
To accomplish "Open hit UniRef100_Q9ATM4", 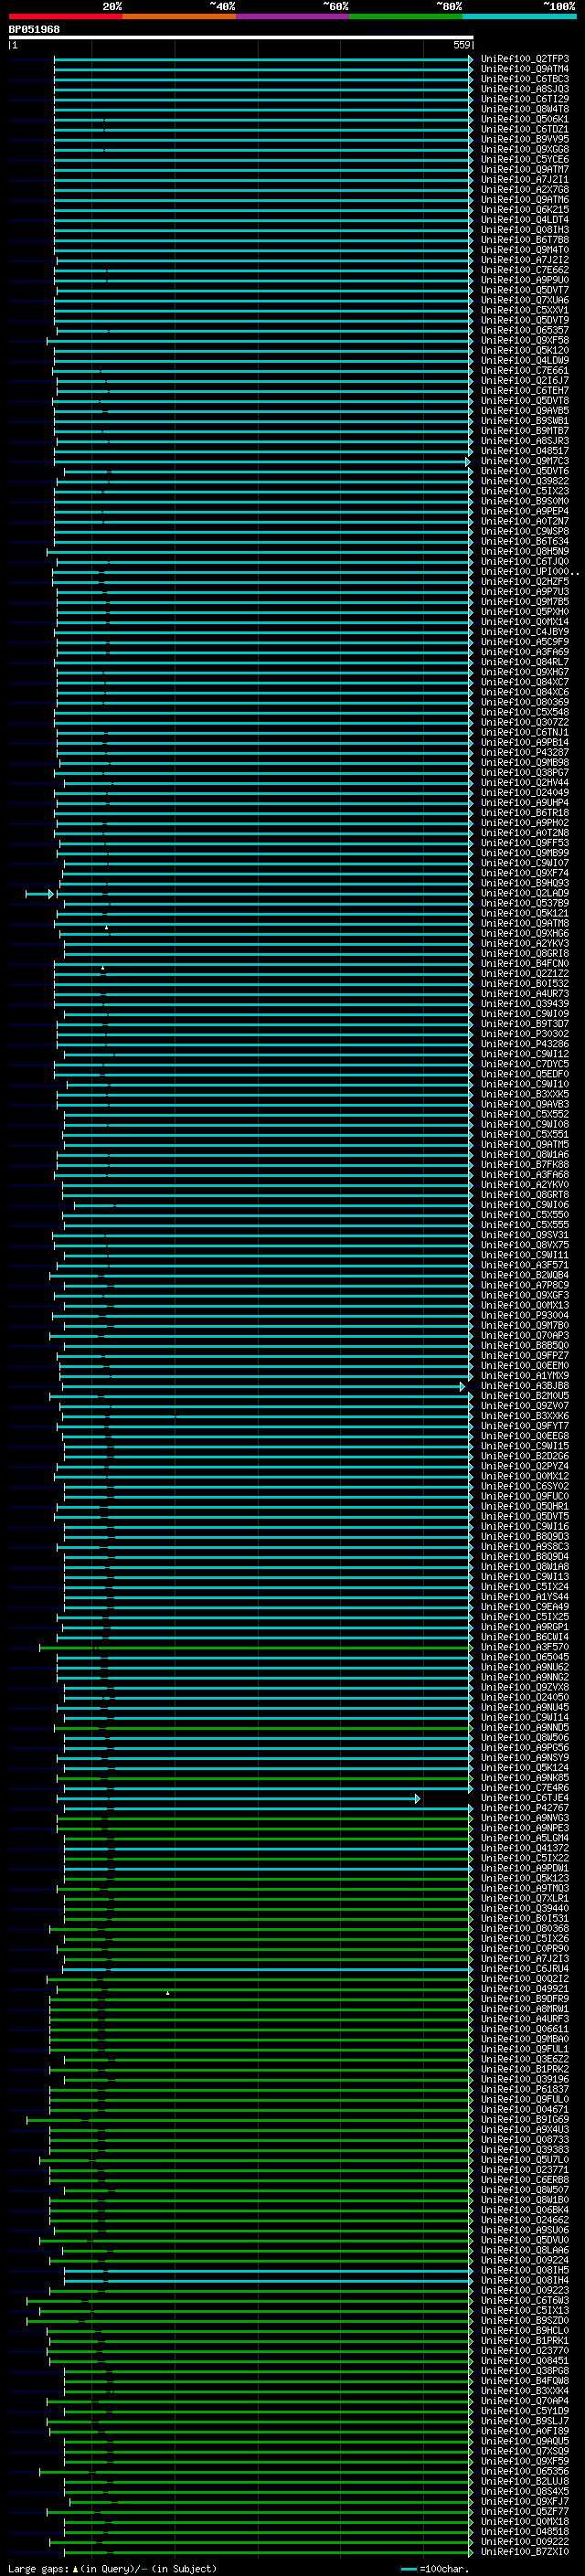I will tap(524, 69).
